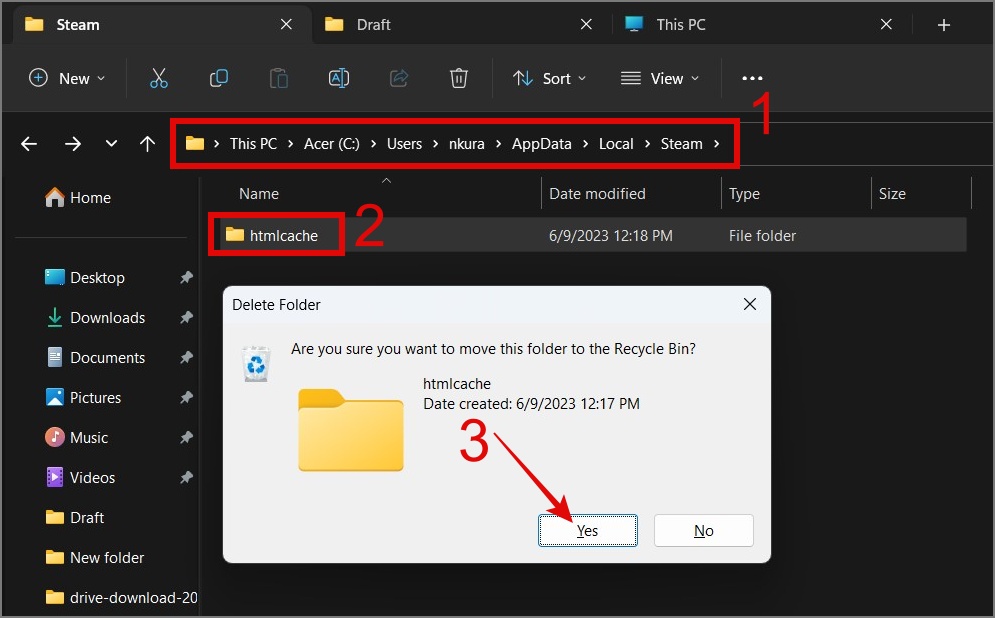
Task: Click the Paste clipboard icon
Action: pos(279,79)
